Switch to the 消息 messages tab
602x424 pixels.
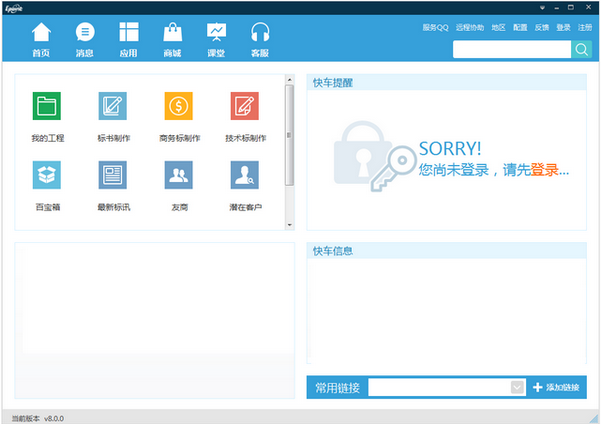pos(85,38)
